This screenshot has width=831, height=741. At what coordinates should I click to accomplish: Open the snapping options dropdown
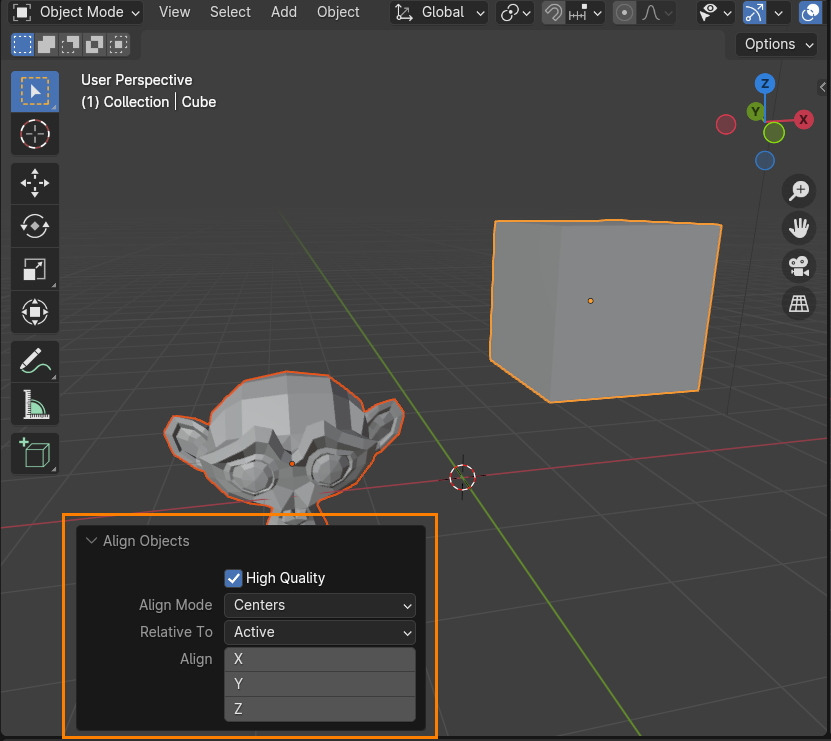click(x=585, y=13)
